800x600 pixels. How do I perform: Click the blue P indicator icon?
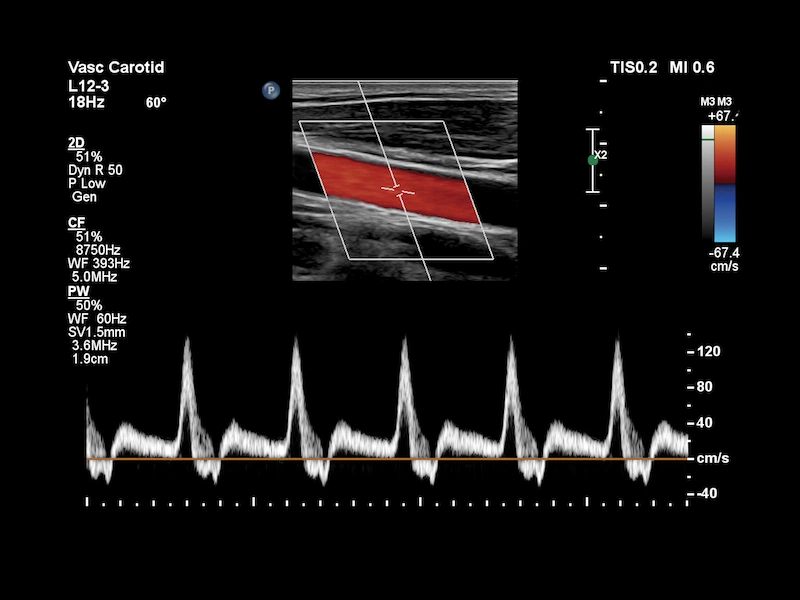pos(271,91)
